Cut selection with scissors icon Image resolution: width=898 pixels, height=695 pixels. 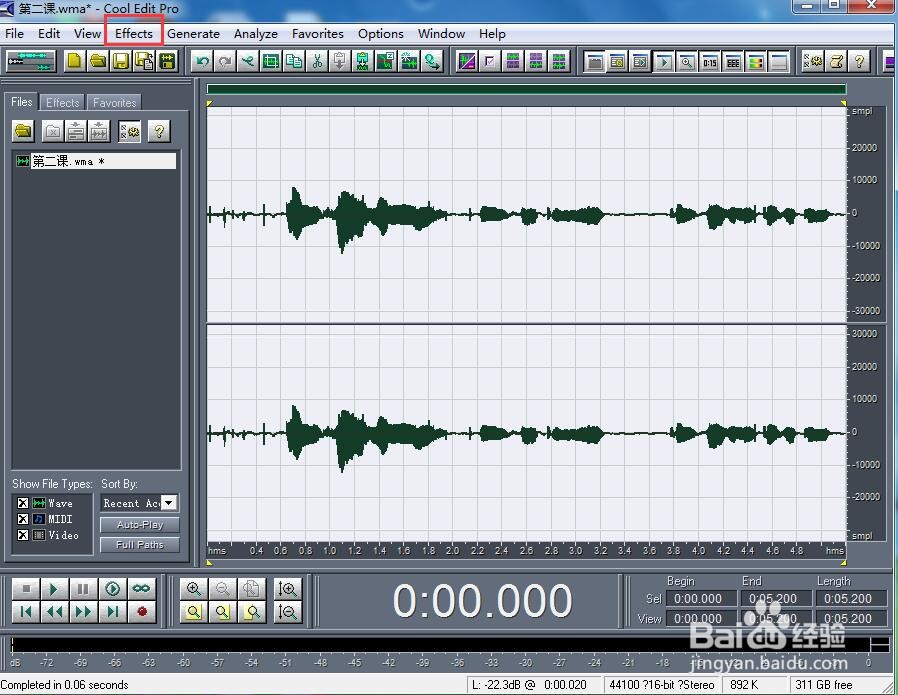(x=317, y=61)
